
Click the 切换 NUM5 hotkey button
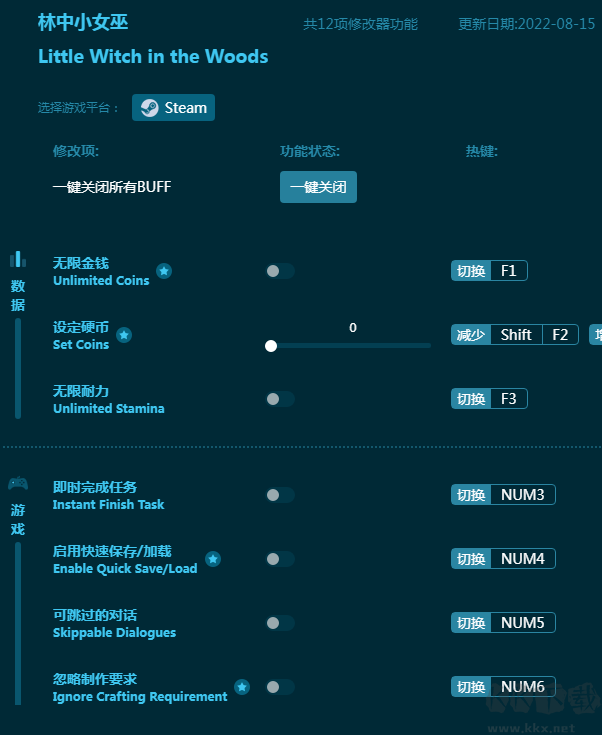(x=503, y=622)
